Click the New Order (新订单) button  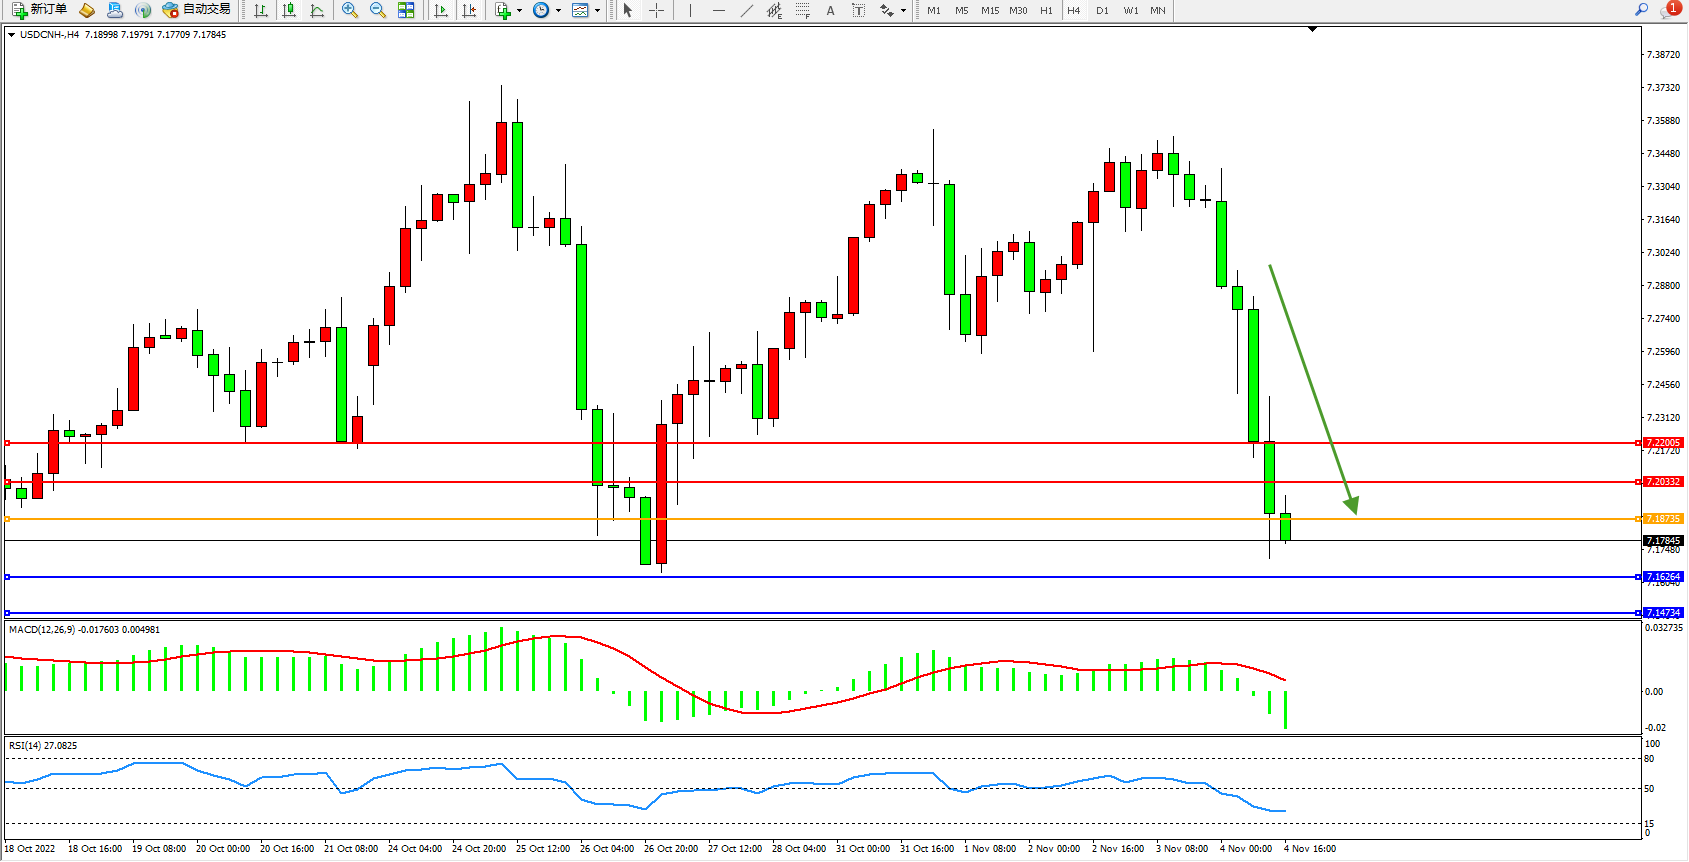coord(40,10)
